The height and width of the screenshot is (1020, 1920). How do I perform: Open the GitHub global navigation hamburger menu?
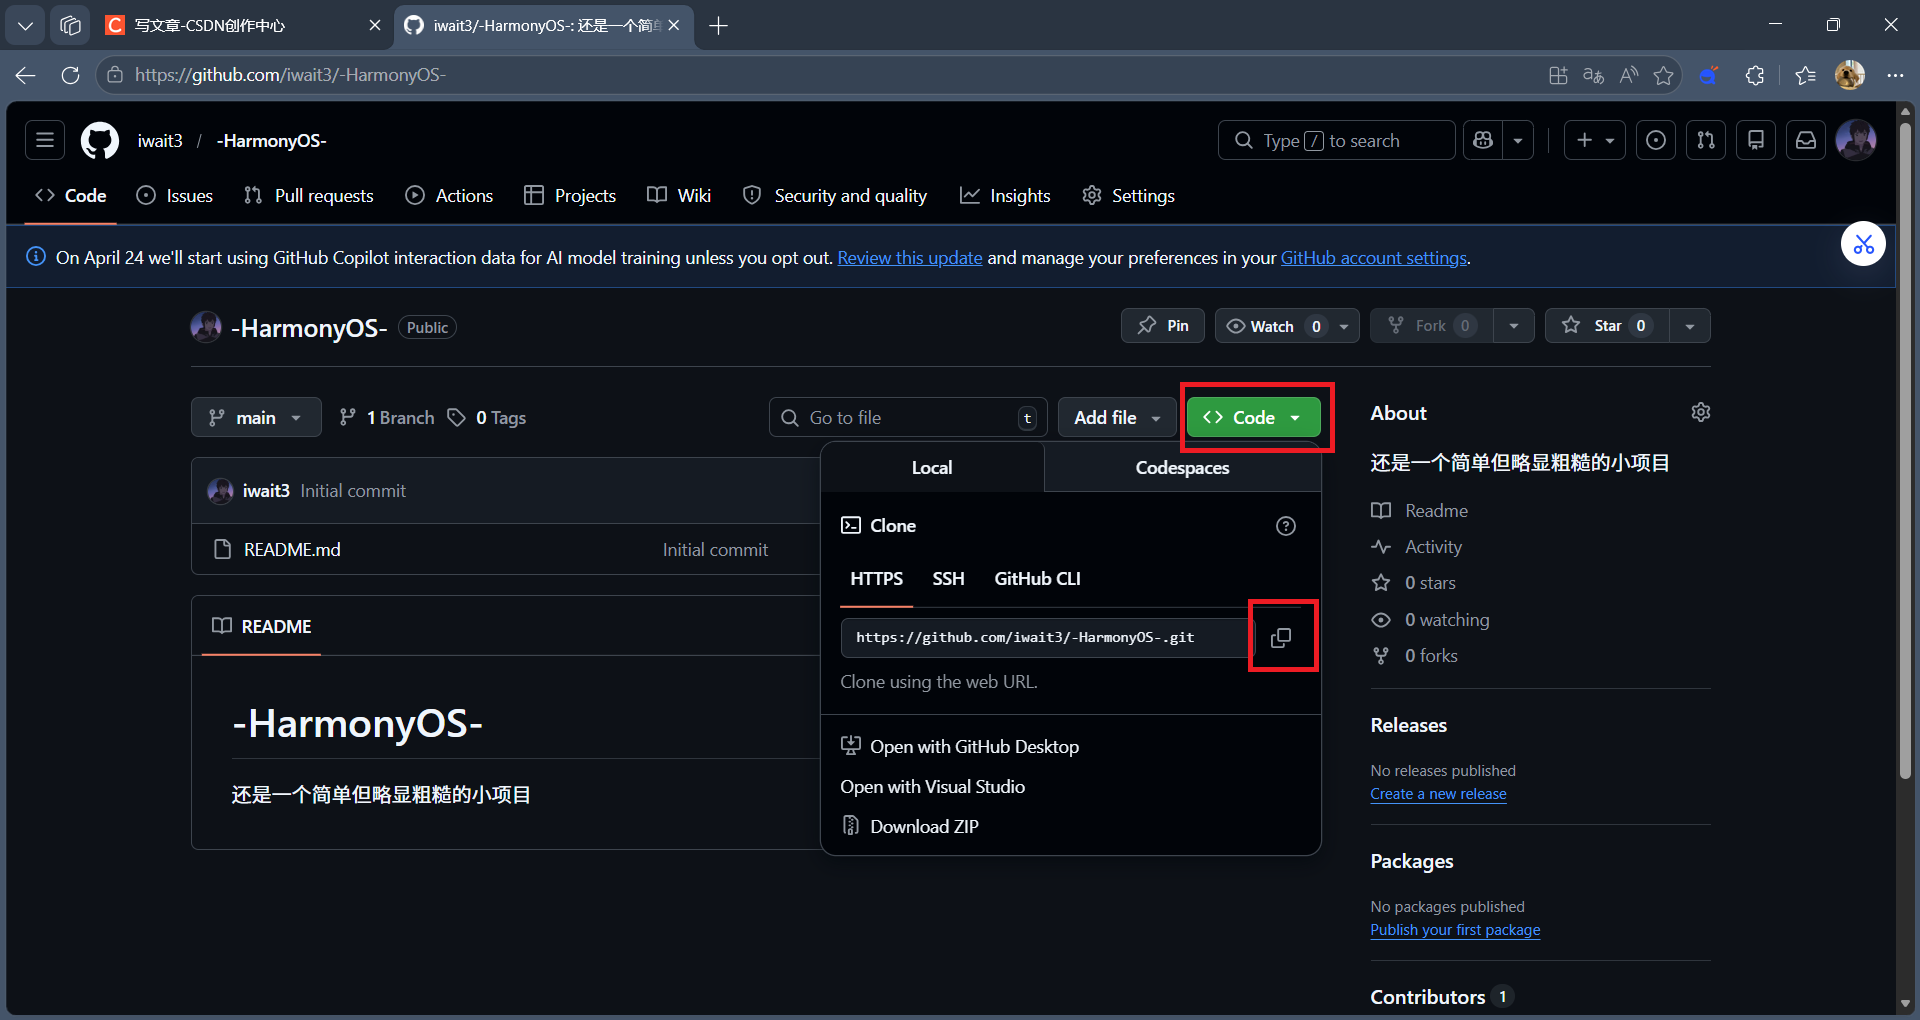[x=45, y=141]
